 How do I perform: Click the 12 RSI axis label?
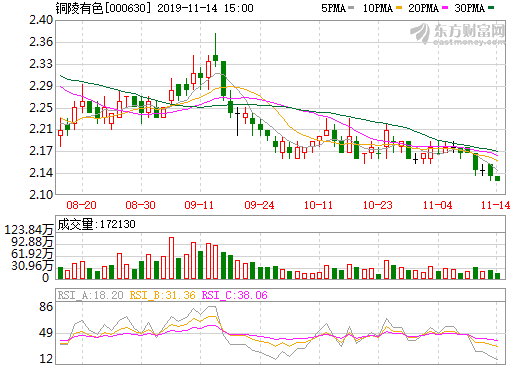pos(46,359)
